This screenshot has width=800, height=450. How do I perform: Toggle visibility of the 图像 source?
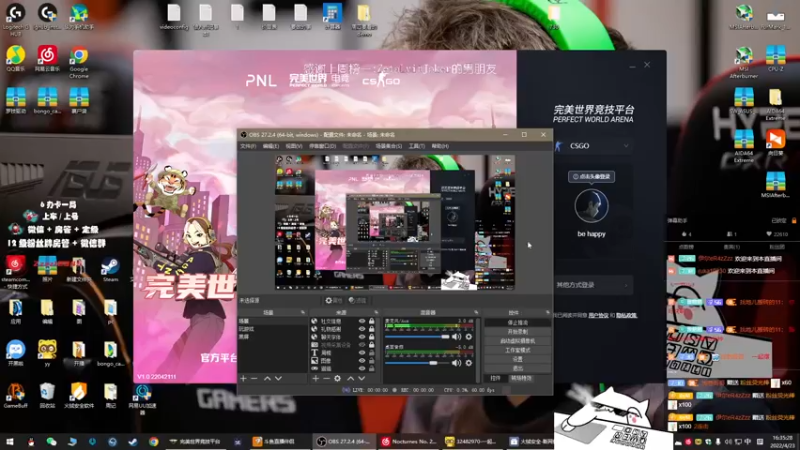[x=362, y=361]
